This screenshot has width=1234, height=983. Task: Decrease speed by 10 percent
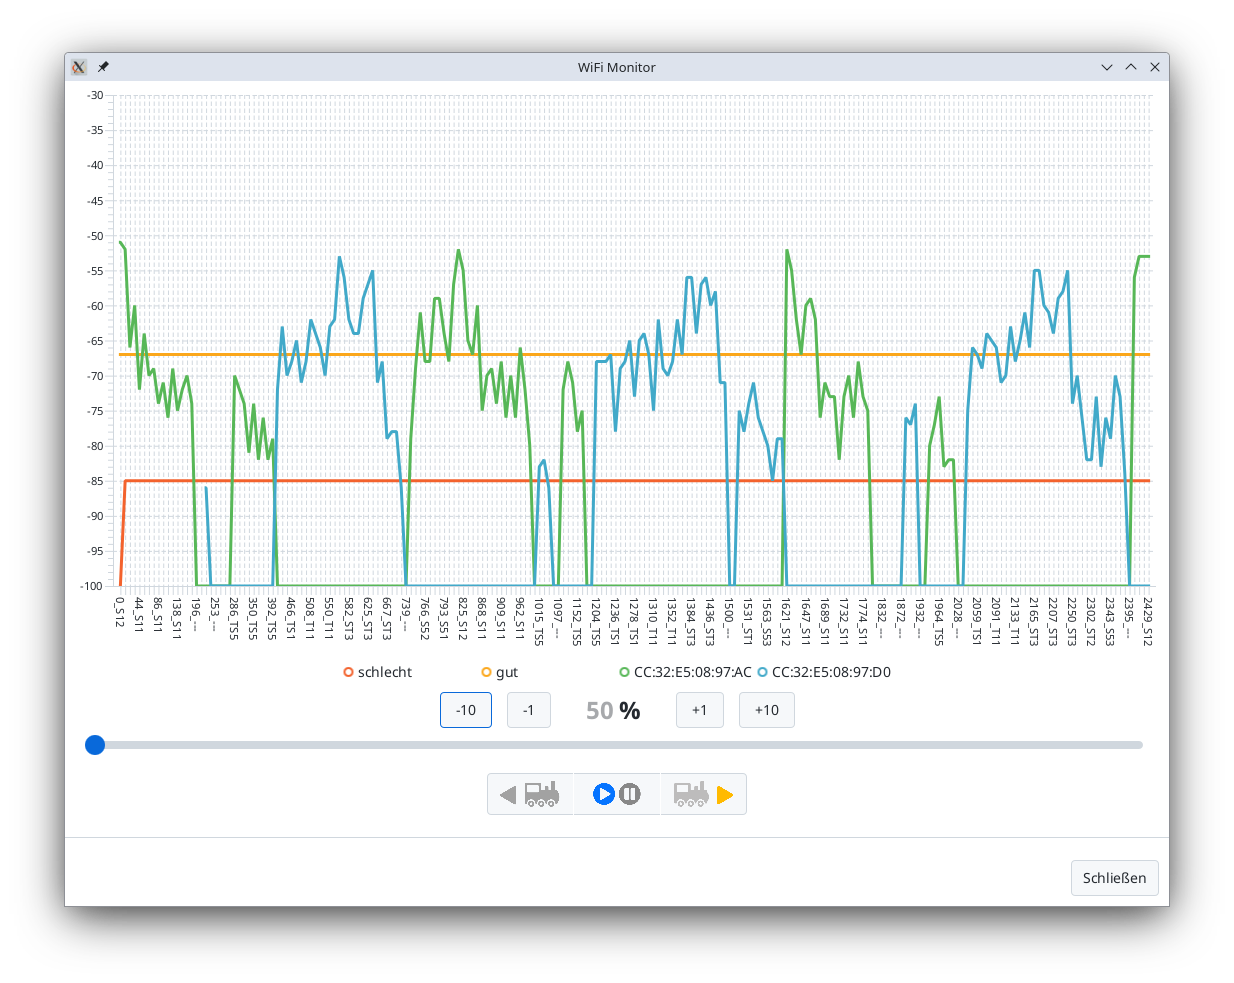[x=465, y=710]
